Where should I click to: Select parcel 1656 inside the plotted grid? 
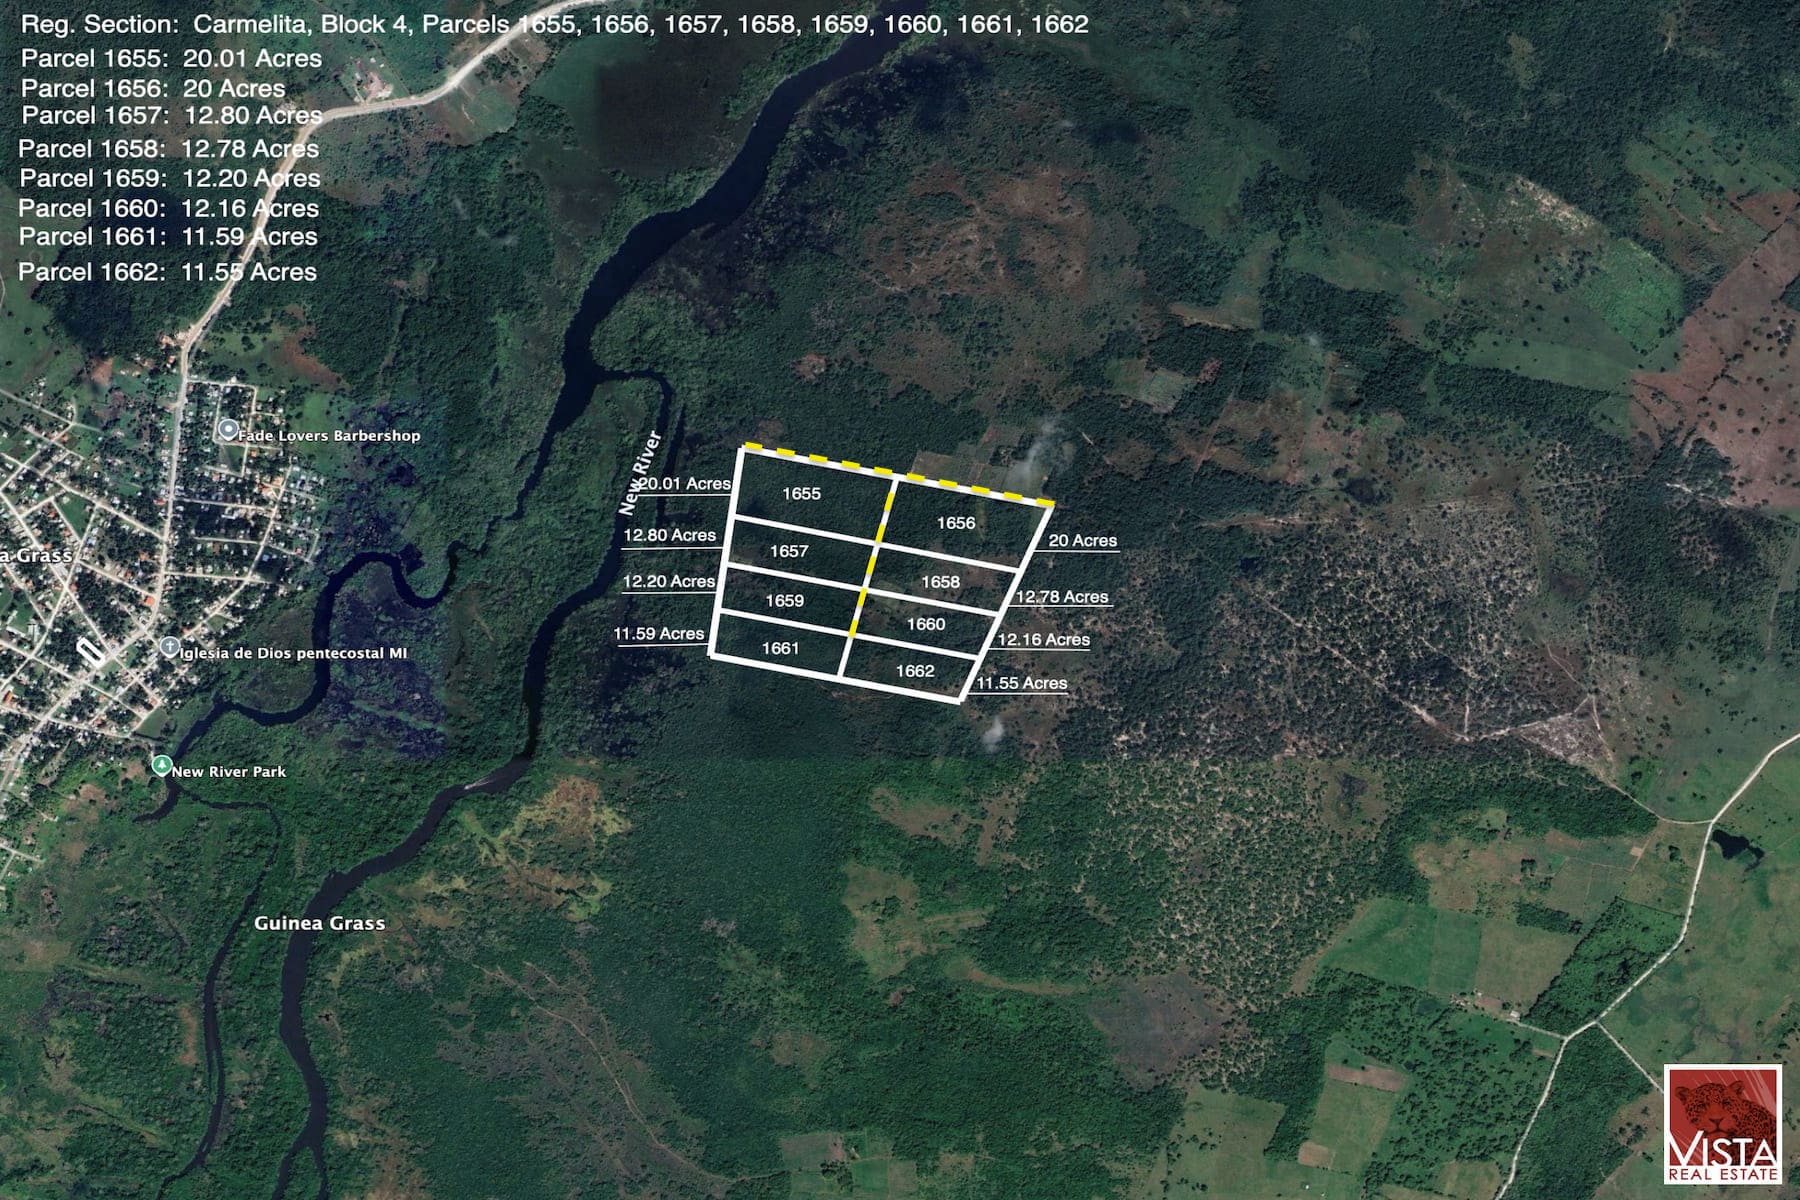(955, 522)
